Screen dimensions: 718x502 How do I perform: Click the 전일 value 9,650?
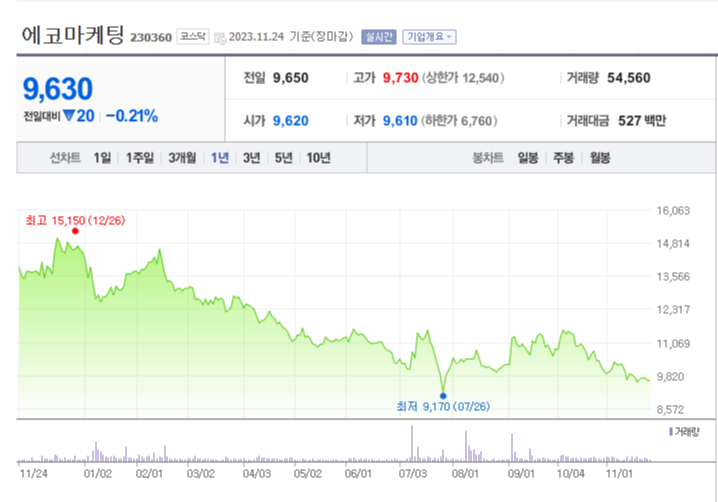[291, 78]
